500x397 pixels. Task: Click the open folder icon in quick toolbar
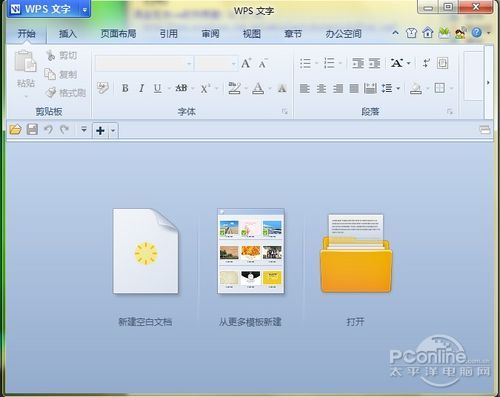15,129
